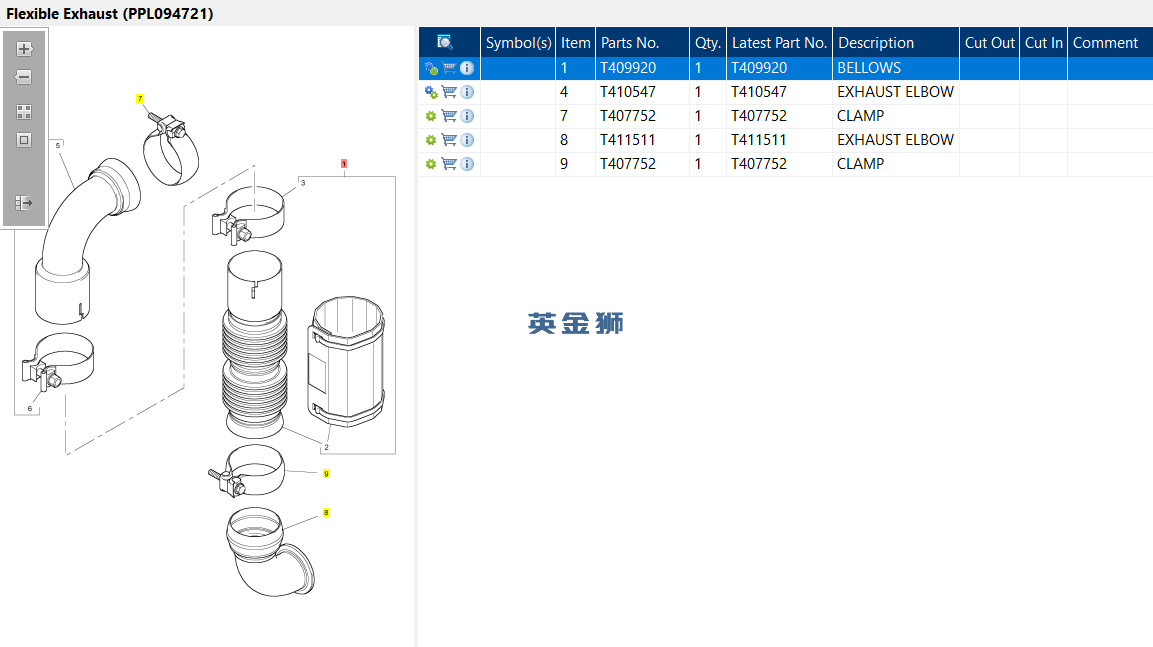Click the Comment column header
The width and height of the screenshot is (1153, 647).
[x=1110, y=43]
